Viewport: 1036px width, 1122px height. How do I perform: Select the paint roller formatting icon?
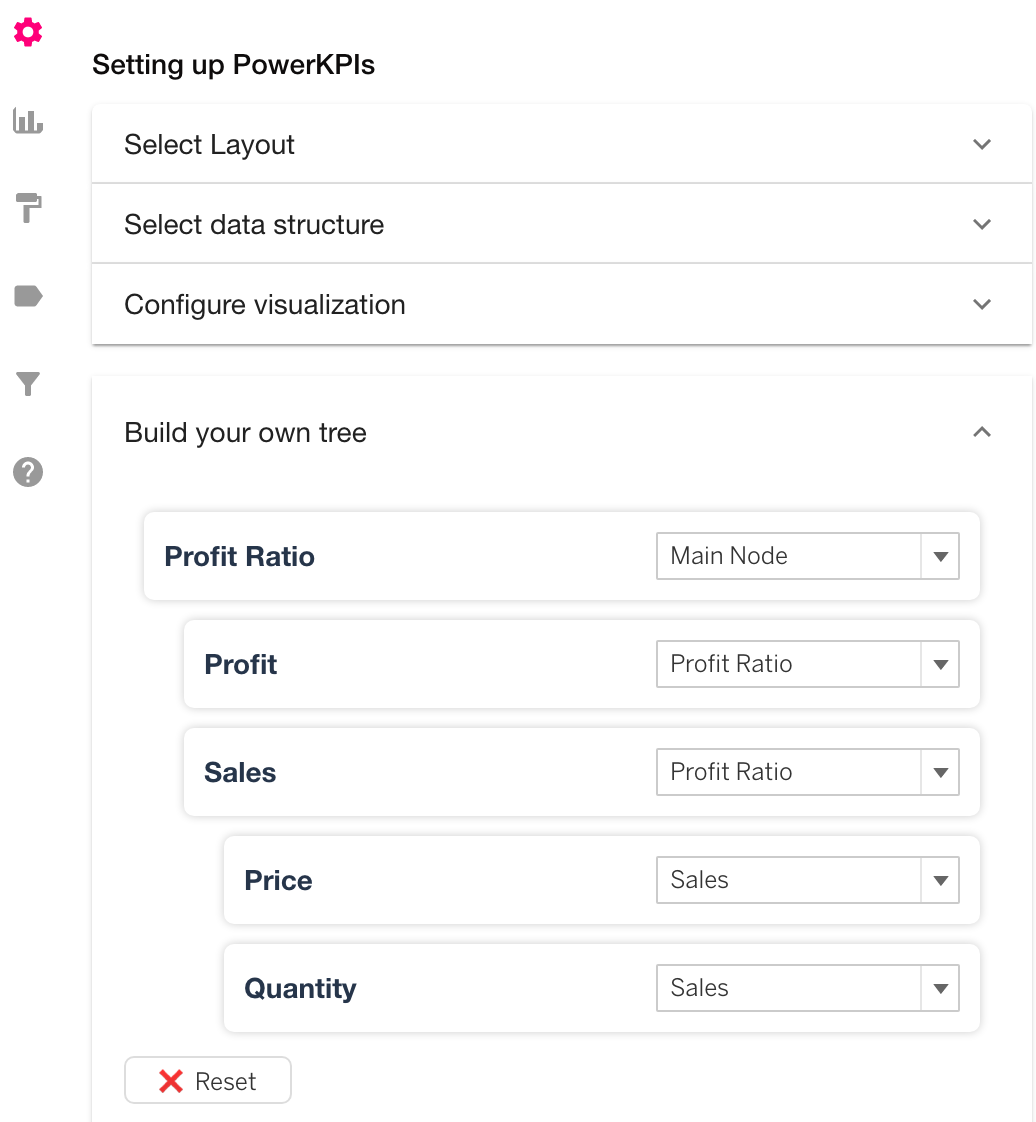pyautogui.click(x=28, y=208)
